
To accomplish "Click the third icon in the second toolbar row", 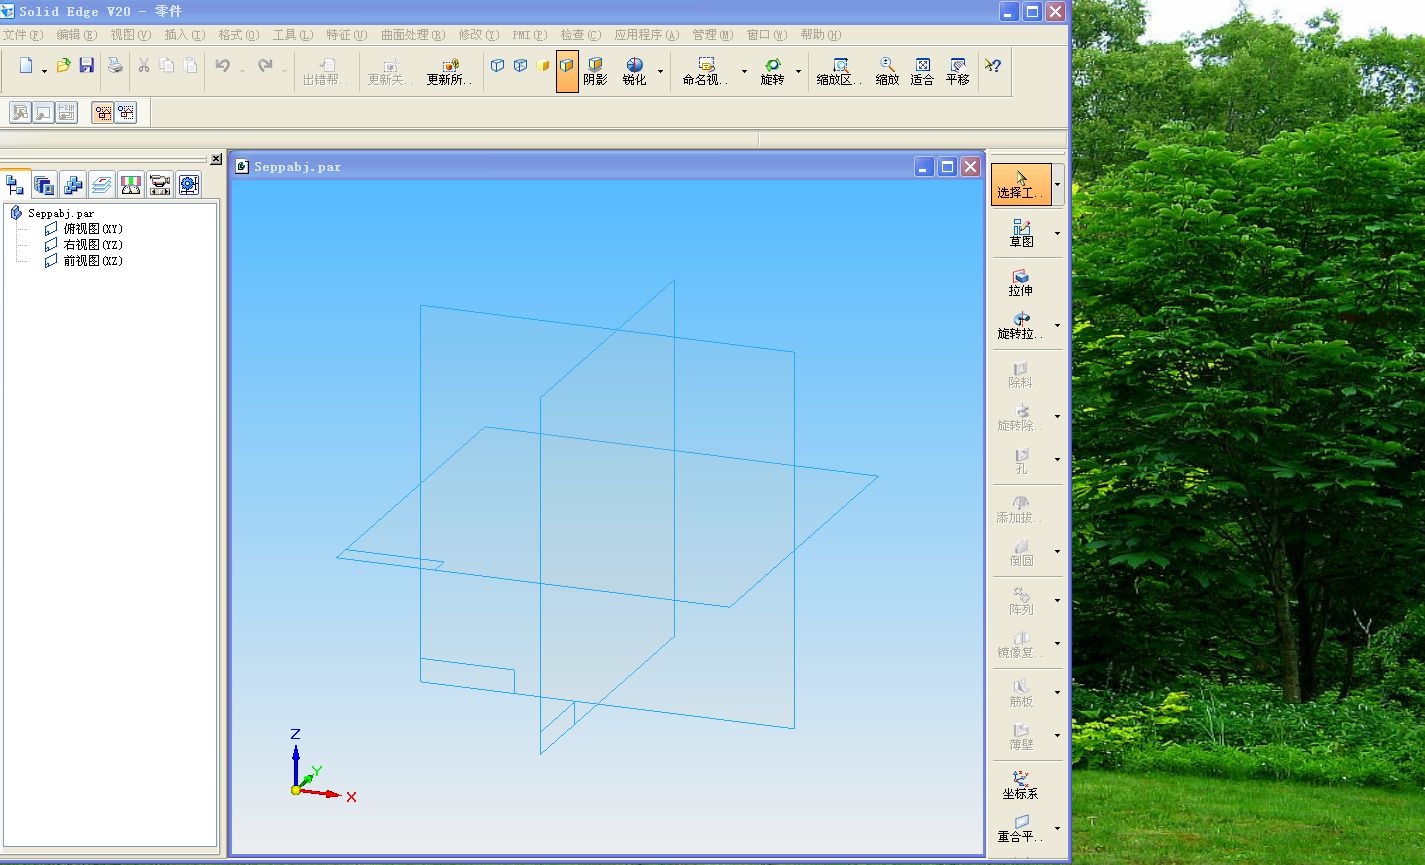I will click(x=67, y=112).
